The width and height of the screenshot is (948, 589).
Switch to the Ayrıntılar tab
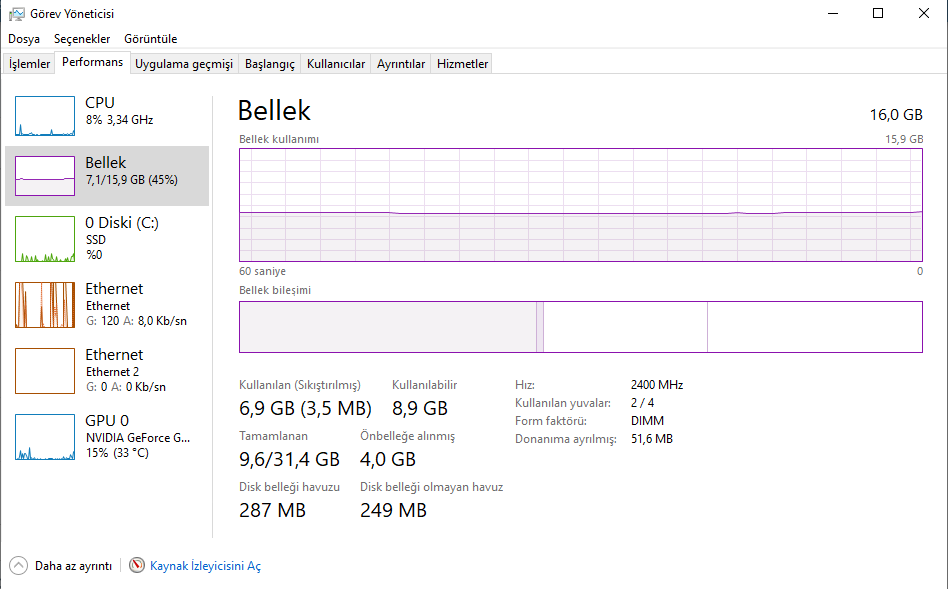[401, 64]
